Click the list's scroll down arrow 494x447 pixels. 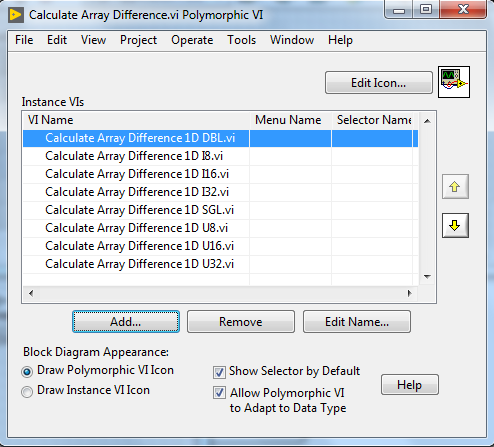427,276
